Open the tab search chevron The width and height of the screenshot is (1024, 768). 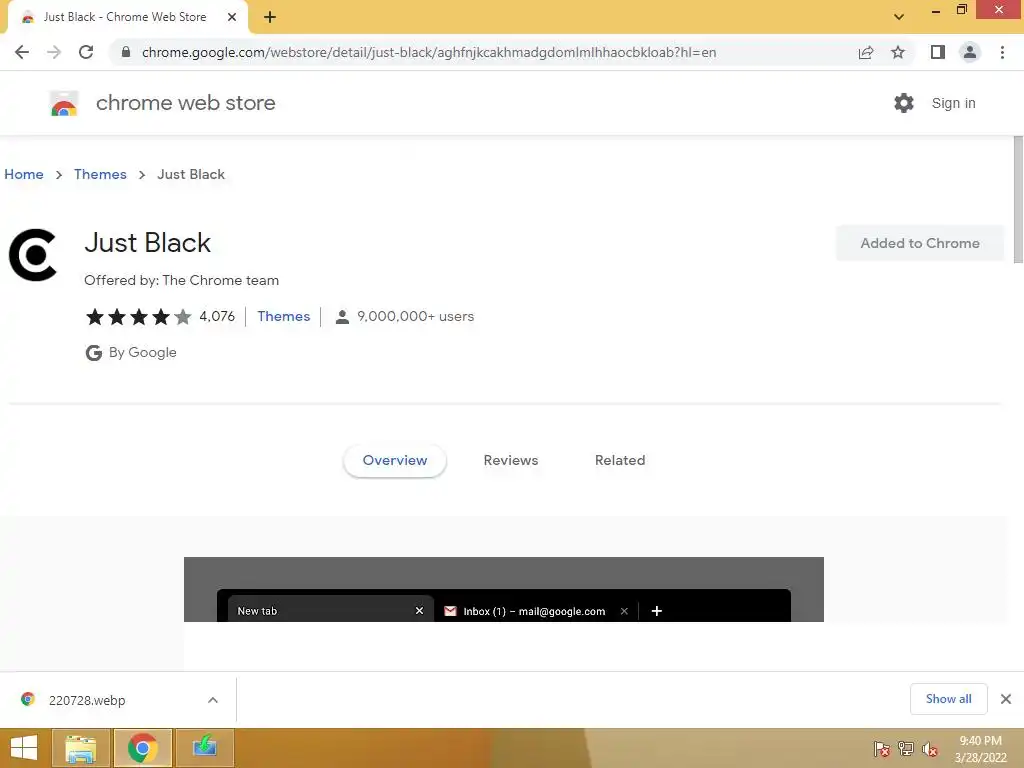pyautogui.click(x=899, y=17)
